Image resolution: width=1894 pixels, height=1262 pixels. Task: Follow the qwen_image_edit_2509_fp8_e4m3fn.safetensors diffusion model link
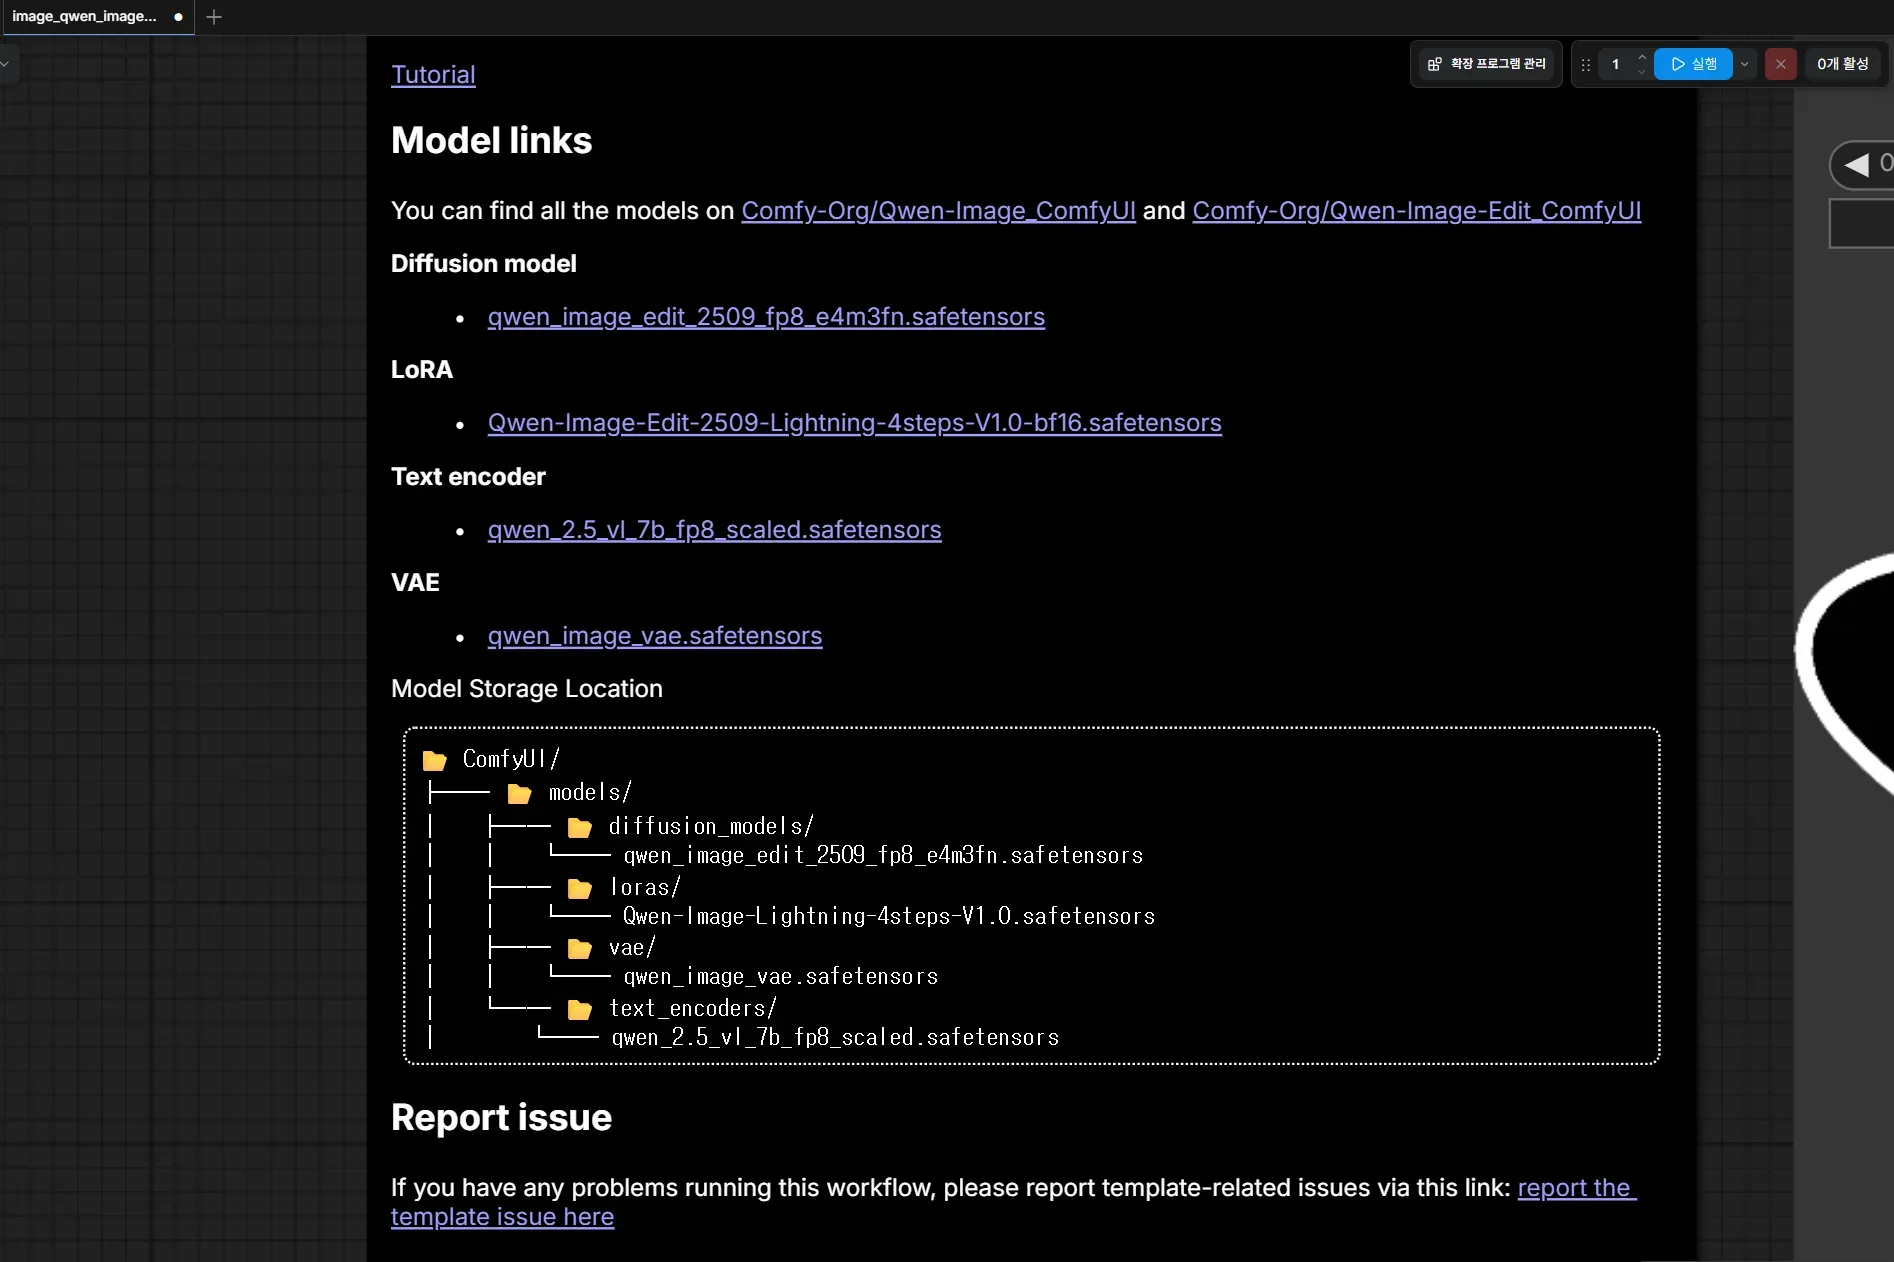tap(766, 317)
